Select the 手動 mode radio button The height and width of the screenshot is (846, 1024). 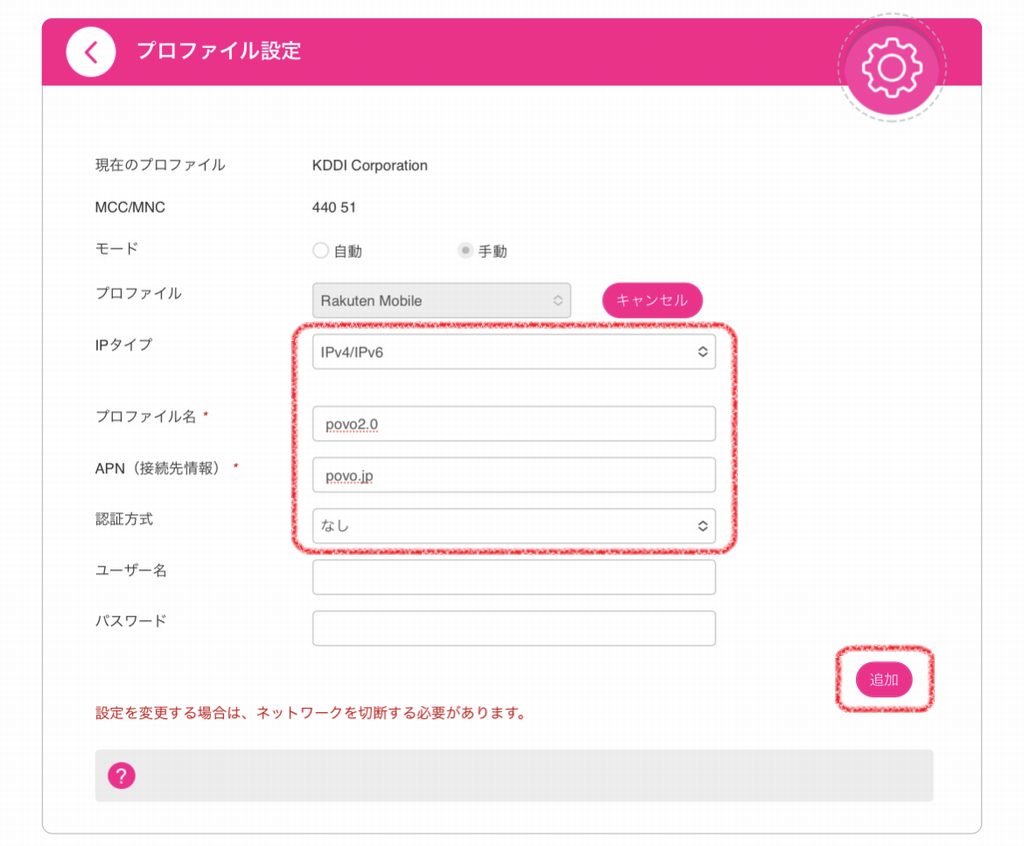(465, 250)
